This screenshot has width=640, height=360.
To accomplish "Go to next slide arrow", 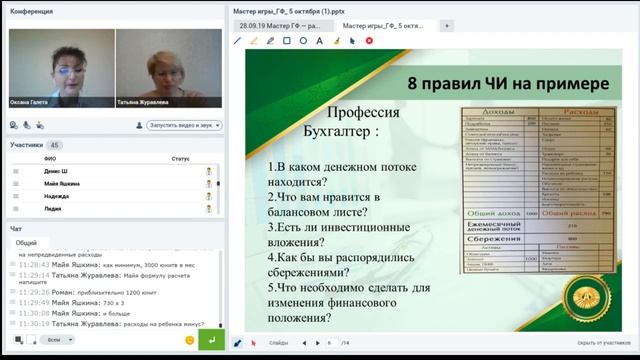I will click(318, 343).
